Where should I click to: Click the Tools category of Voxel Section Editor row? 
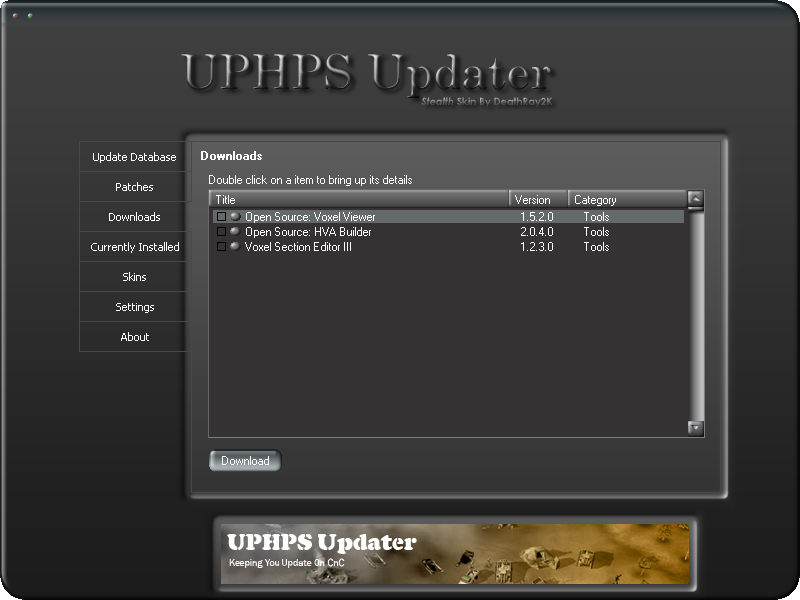point(596,247)
